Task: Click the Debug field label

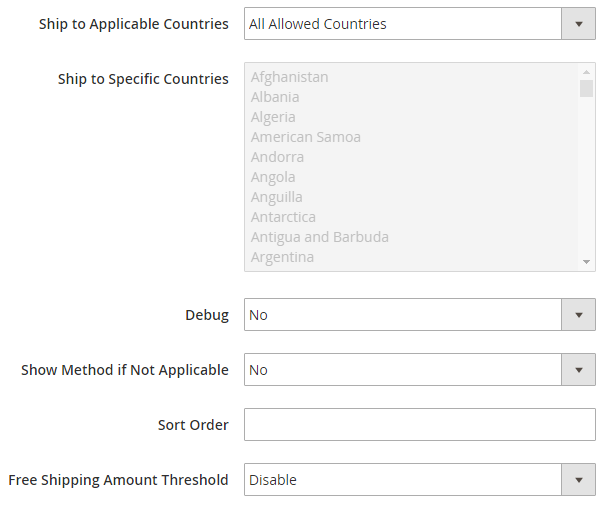Action: (x=207, y=315)
